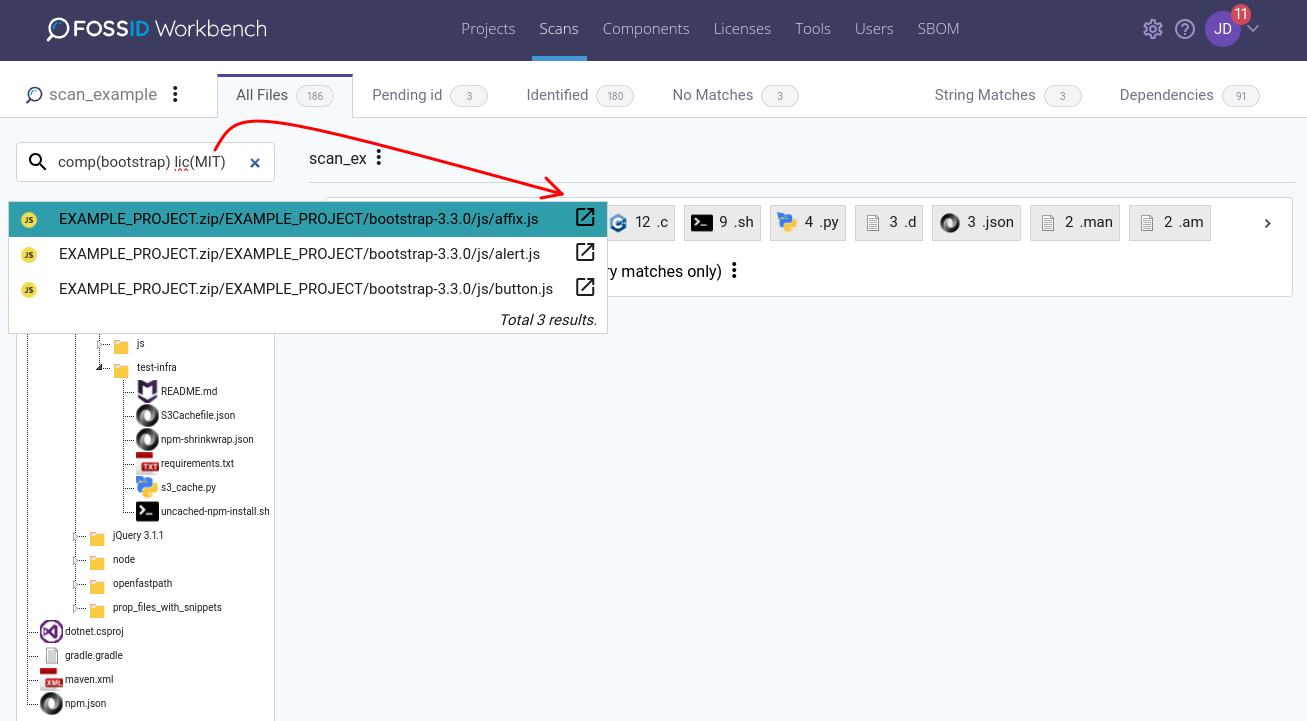Clear the search field with X
This screenshot has height=721, width=1307.
click(255, 162)
